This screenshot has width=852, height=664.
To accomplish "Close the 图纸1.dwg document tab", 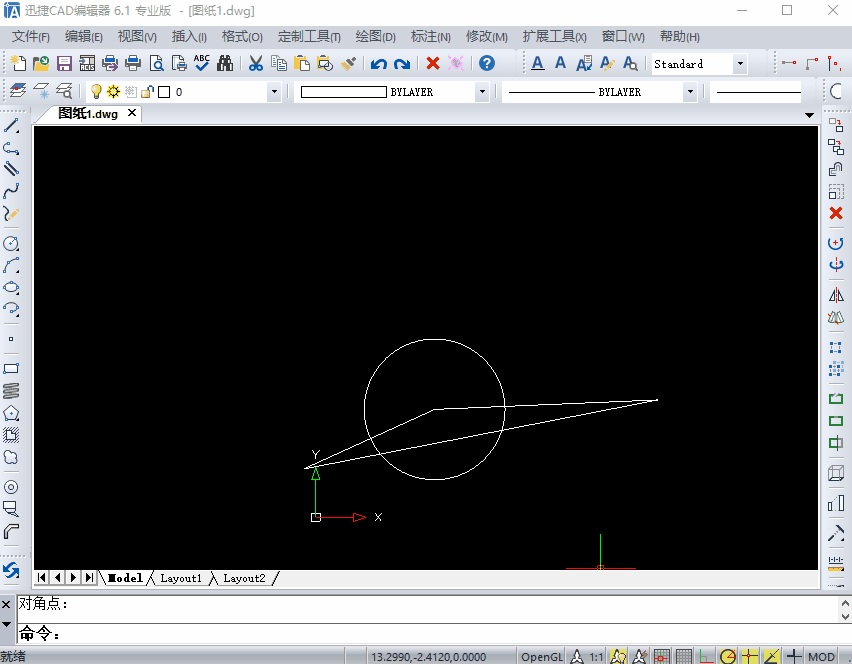I will click(132, 113).
